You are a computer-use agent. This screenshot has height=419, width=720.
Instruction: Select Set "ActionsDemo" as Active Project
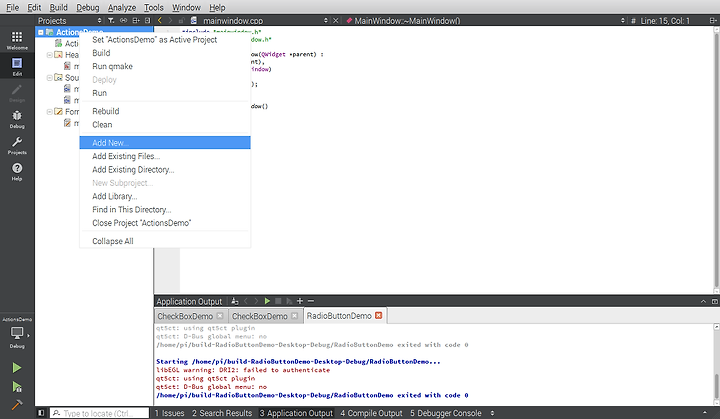[165, 40]
